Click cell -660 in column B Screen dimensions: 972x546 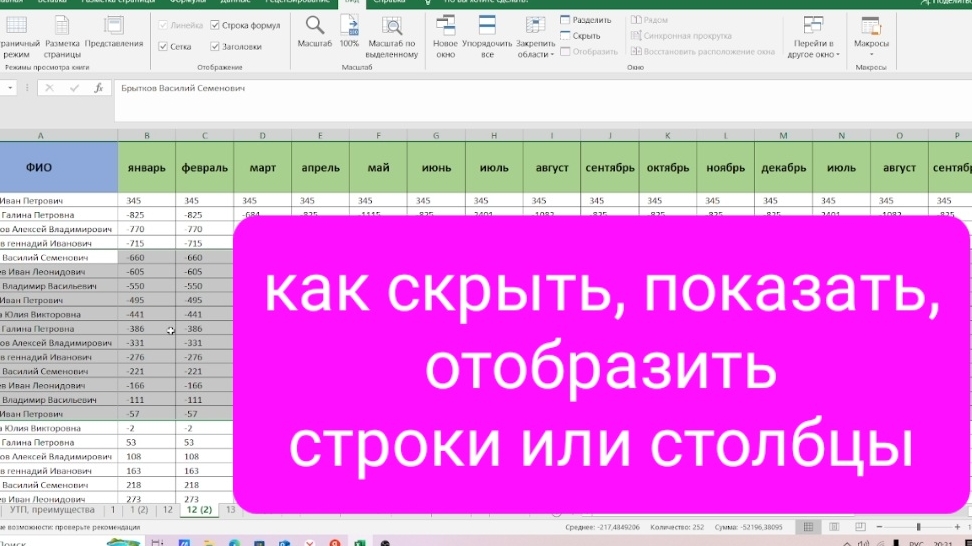point(147,257)
